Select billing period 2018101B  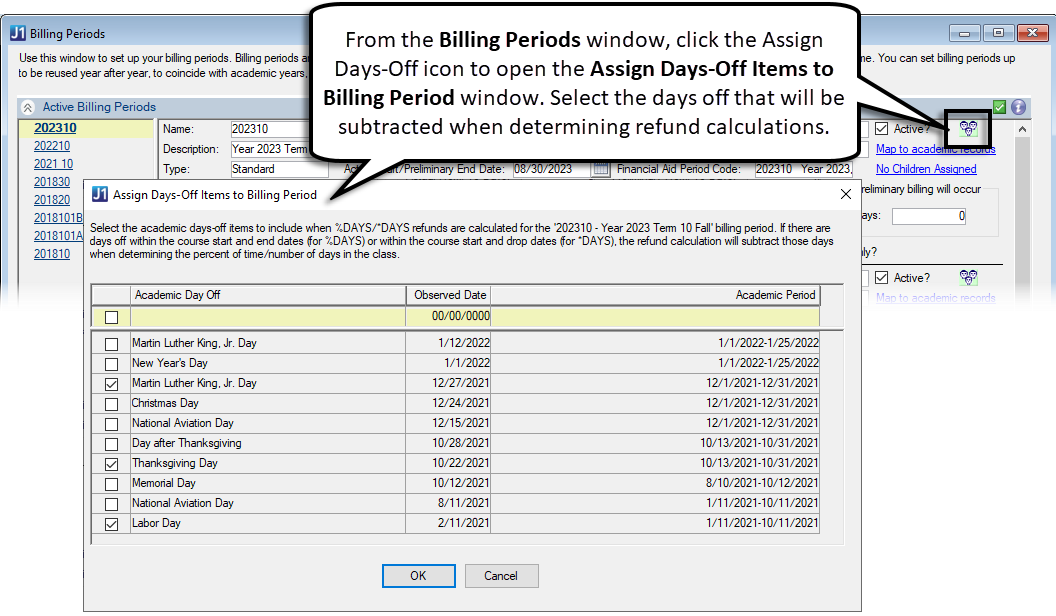(58, 218)
